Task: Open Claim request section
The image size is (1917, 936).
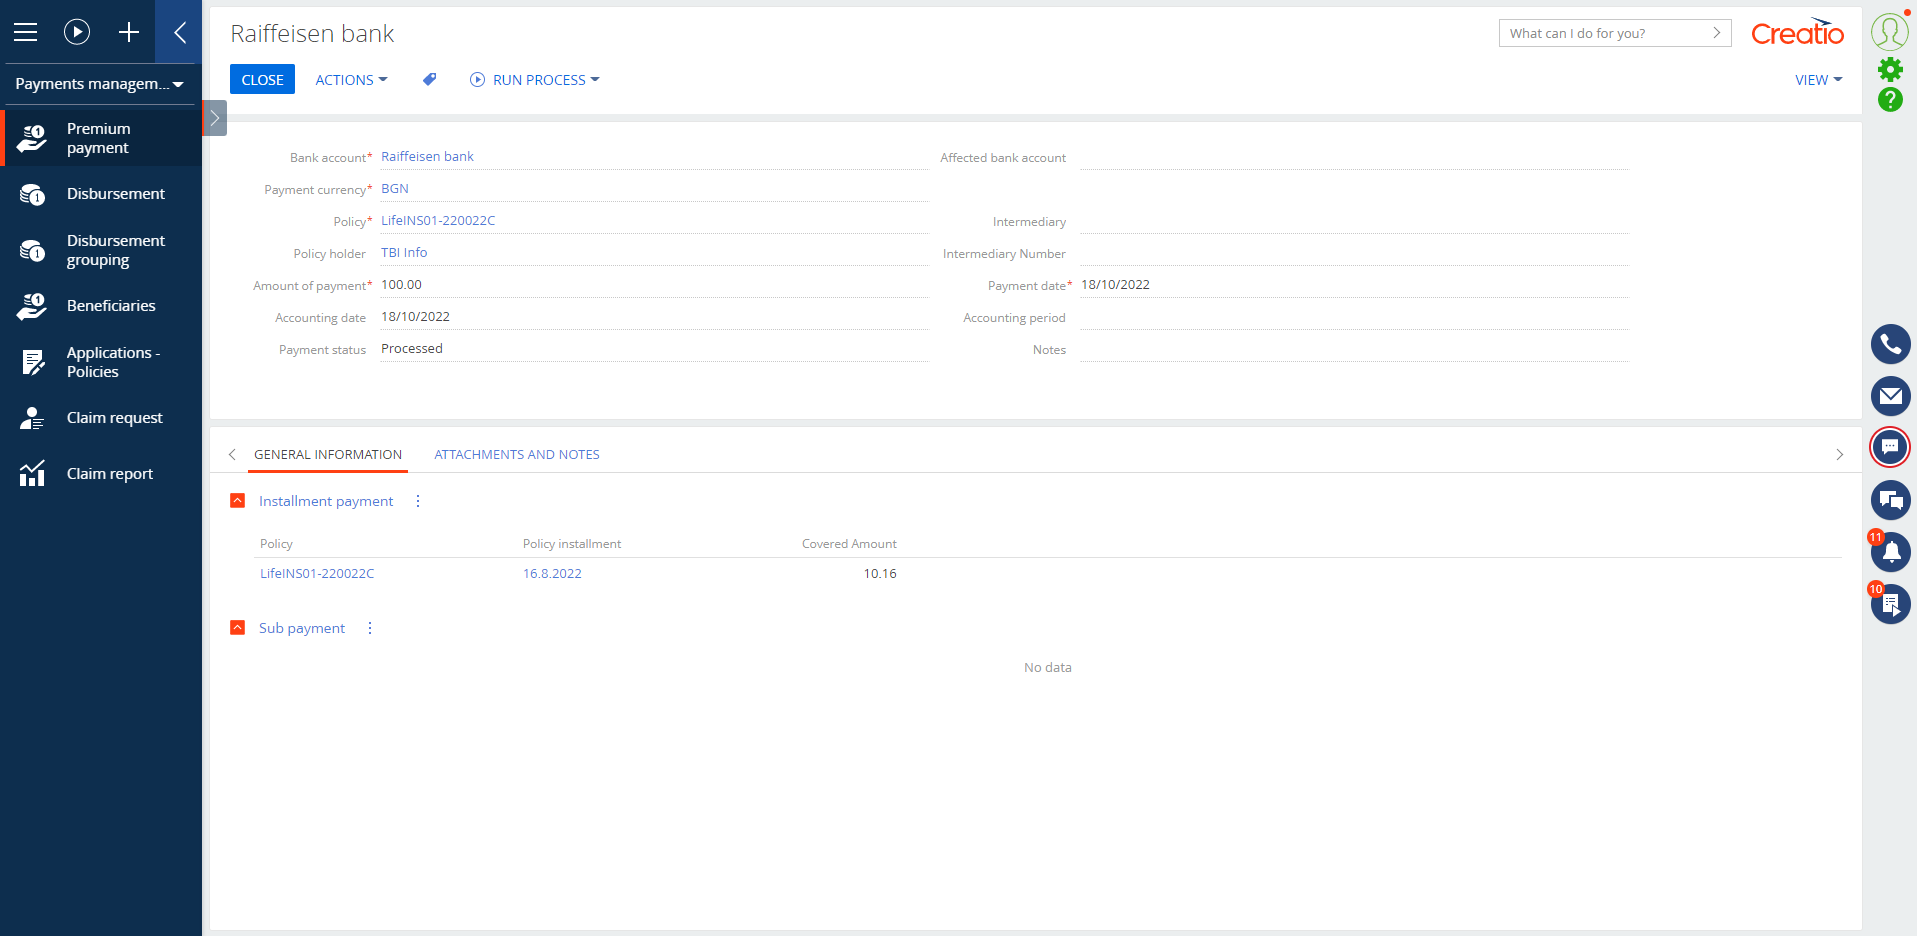Action: 101,418
